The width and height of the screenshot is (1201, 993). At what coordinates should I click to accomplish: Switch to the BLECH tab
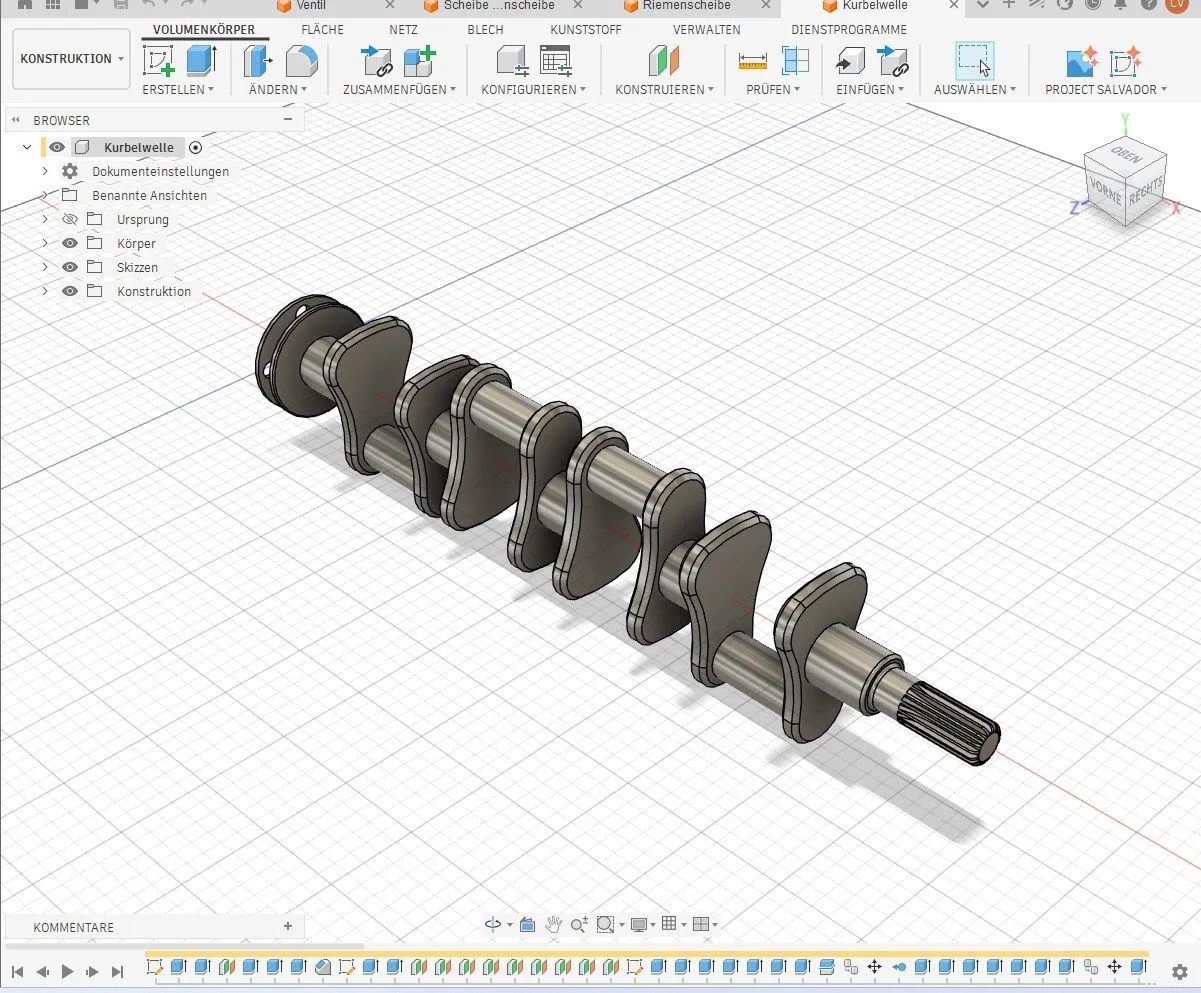485,30
